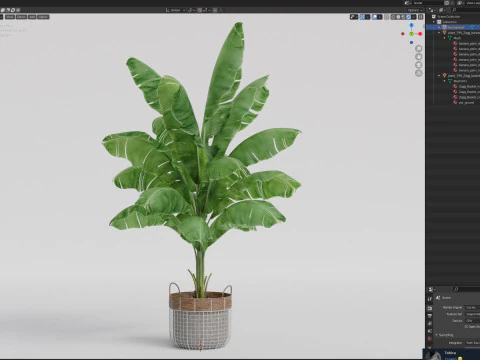Open the Select menu in viewport header
The height and width of the screenshot is (360, 480).
21,17
